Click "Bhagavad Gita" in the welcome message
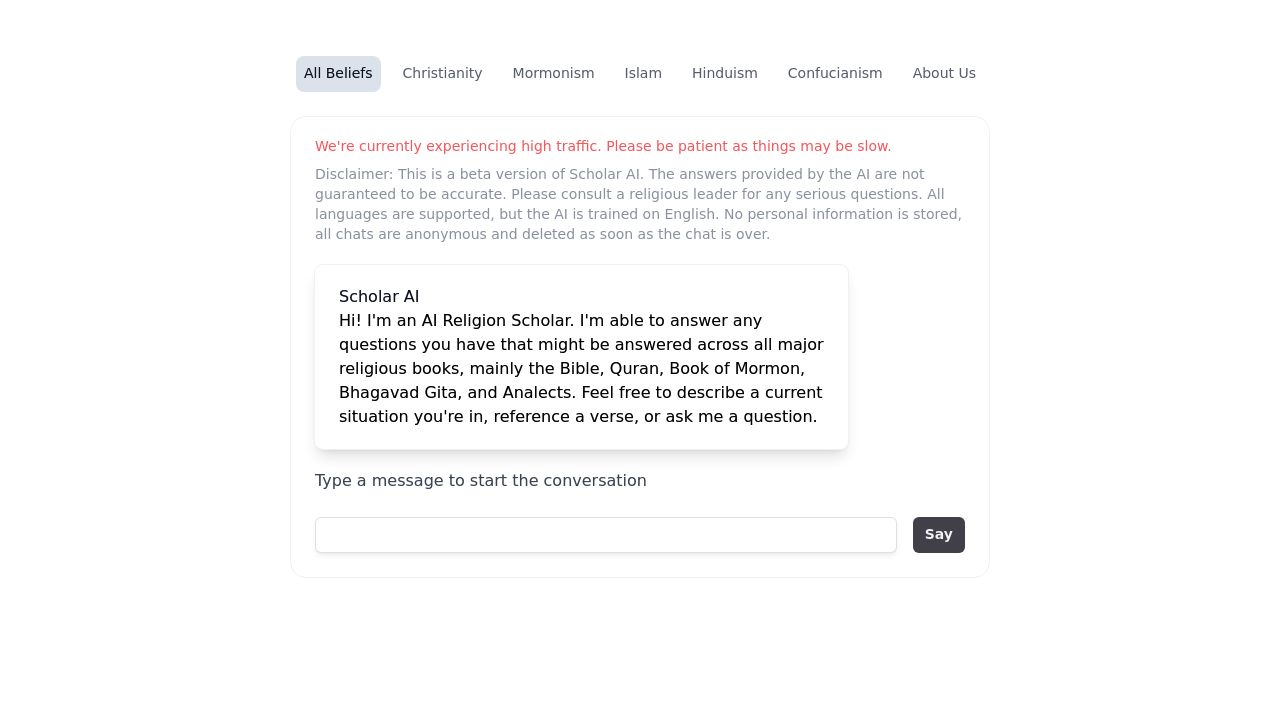 (x=398, y=393)
